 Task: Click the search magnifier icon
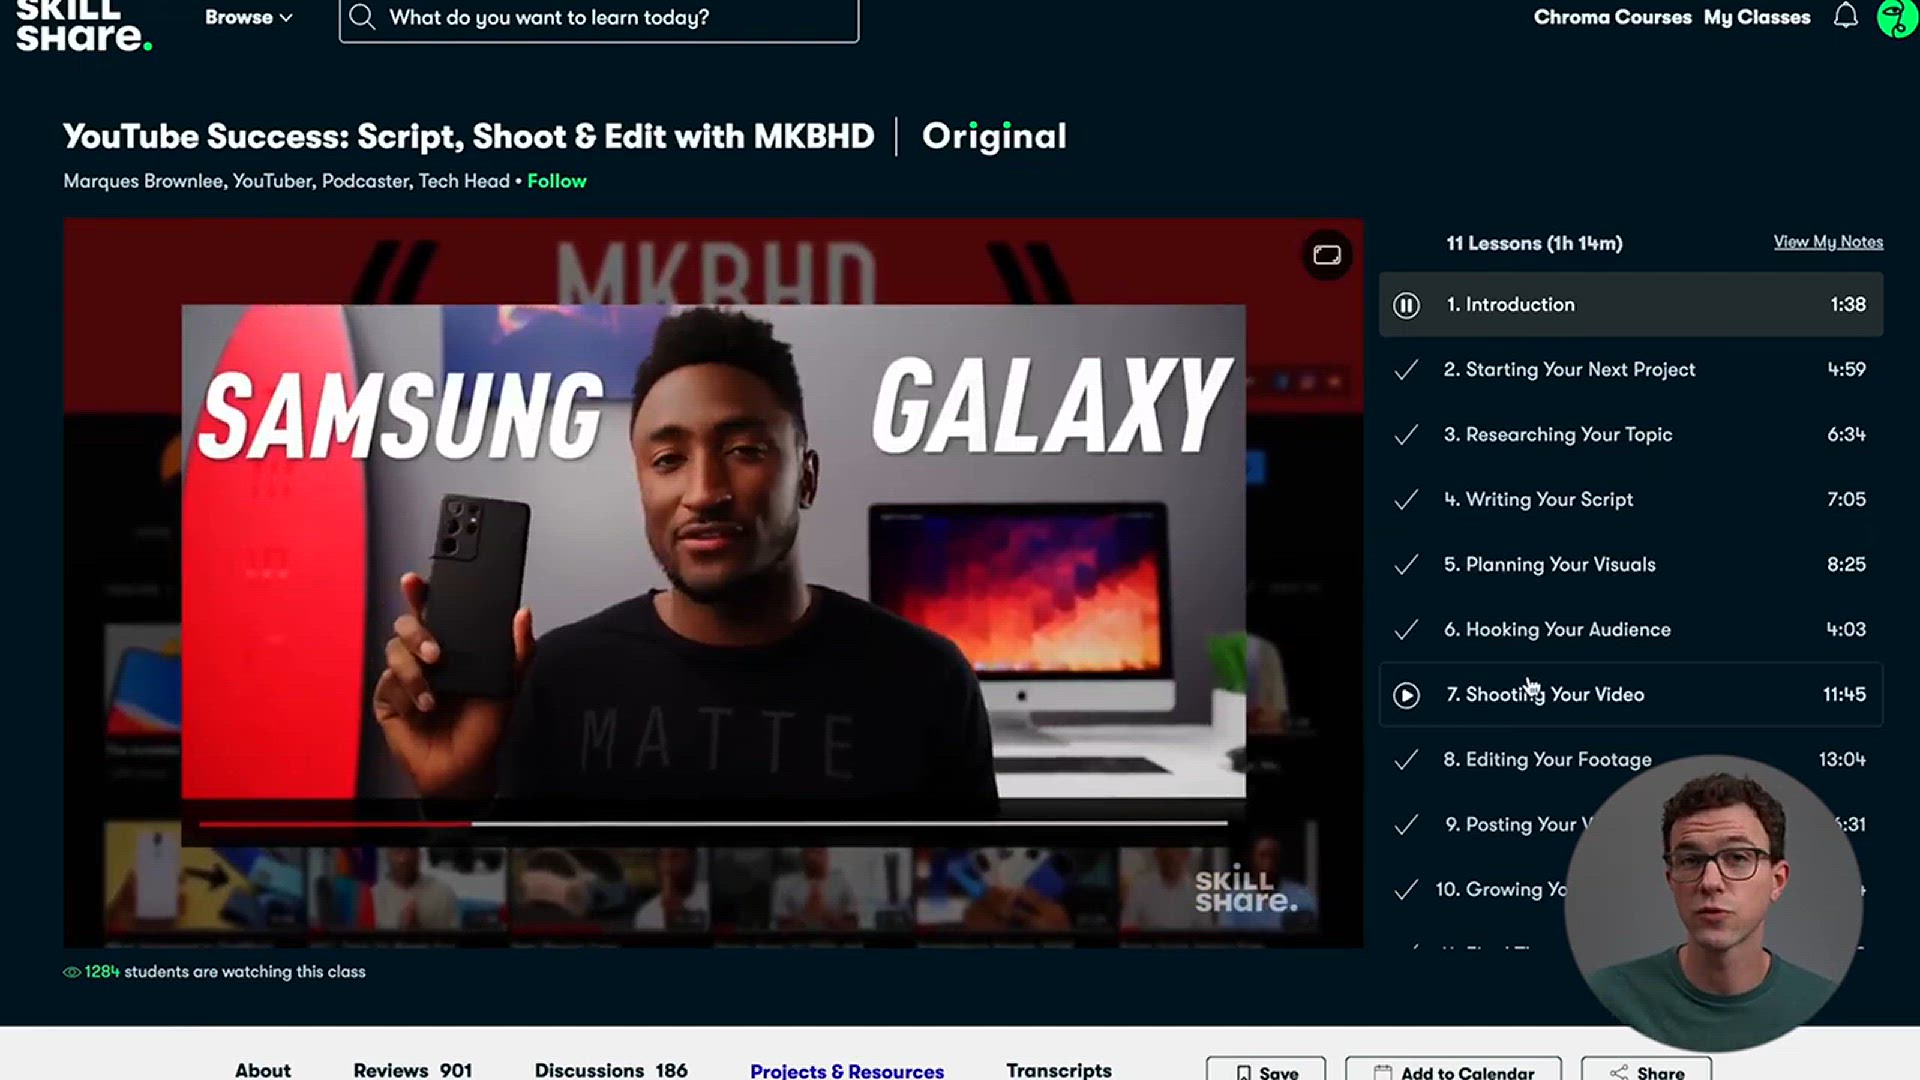(x=362, y=17)
